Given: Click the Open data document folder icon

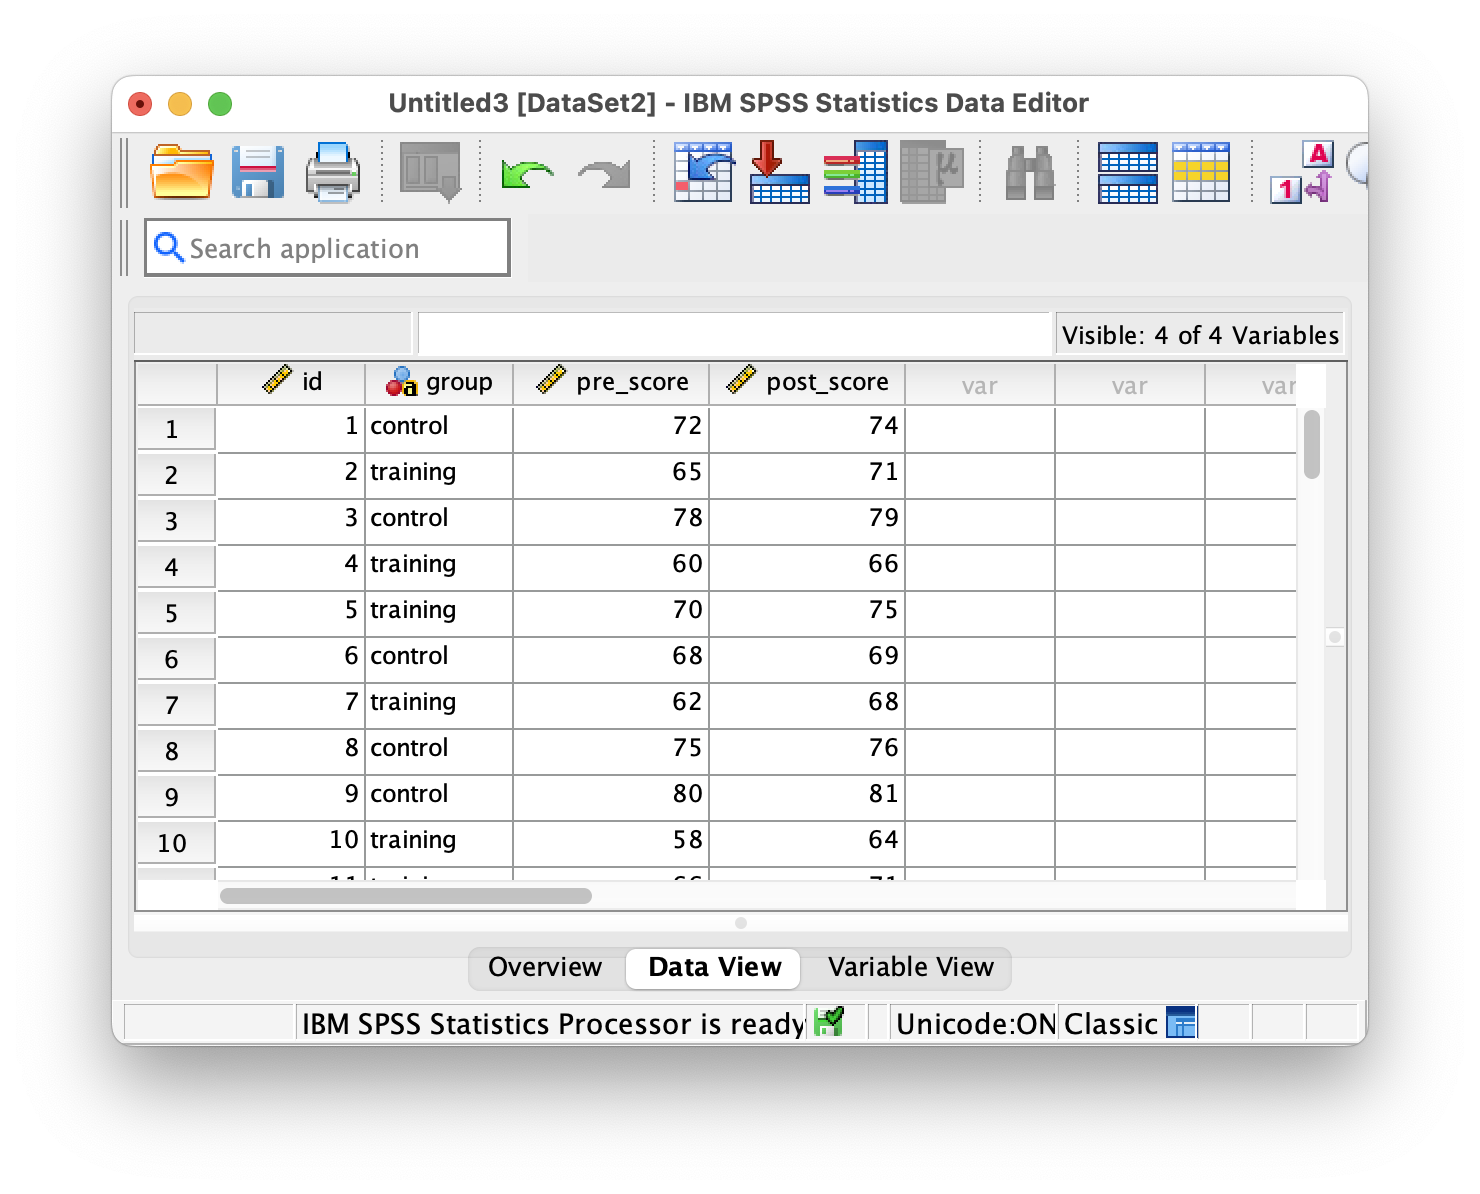Looking at the screenshot, I should click(x=181, y=172).
